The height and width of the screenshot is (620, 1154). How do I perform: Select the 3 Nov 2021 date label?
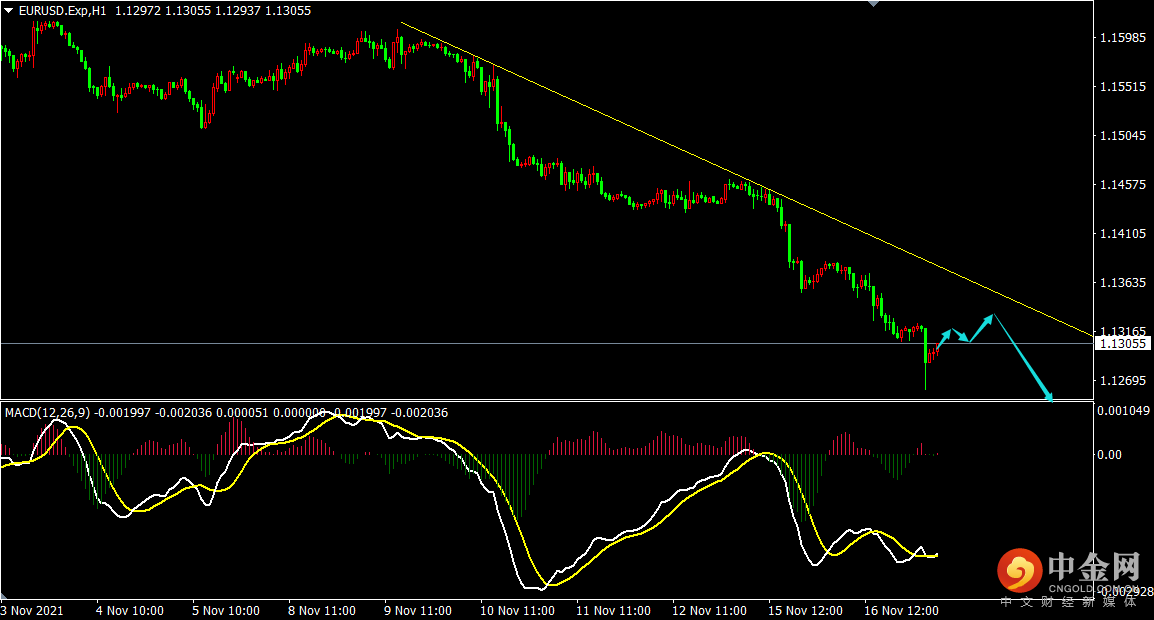33,610
